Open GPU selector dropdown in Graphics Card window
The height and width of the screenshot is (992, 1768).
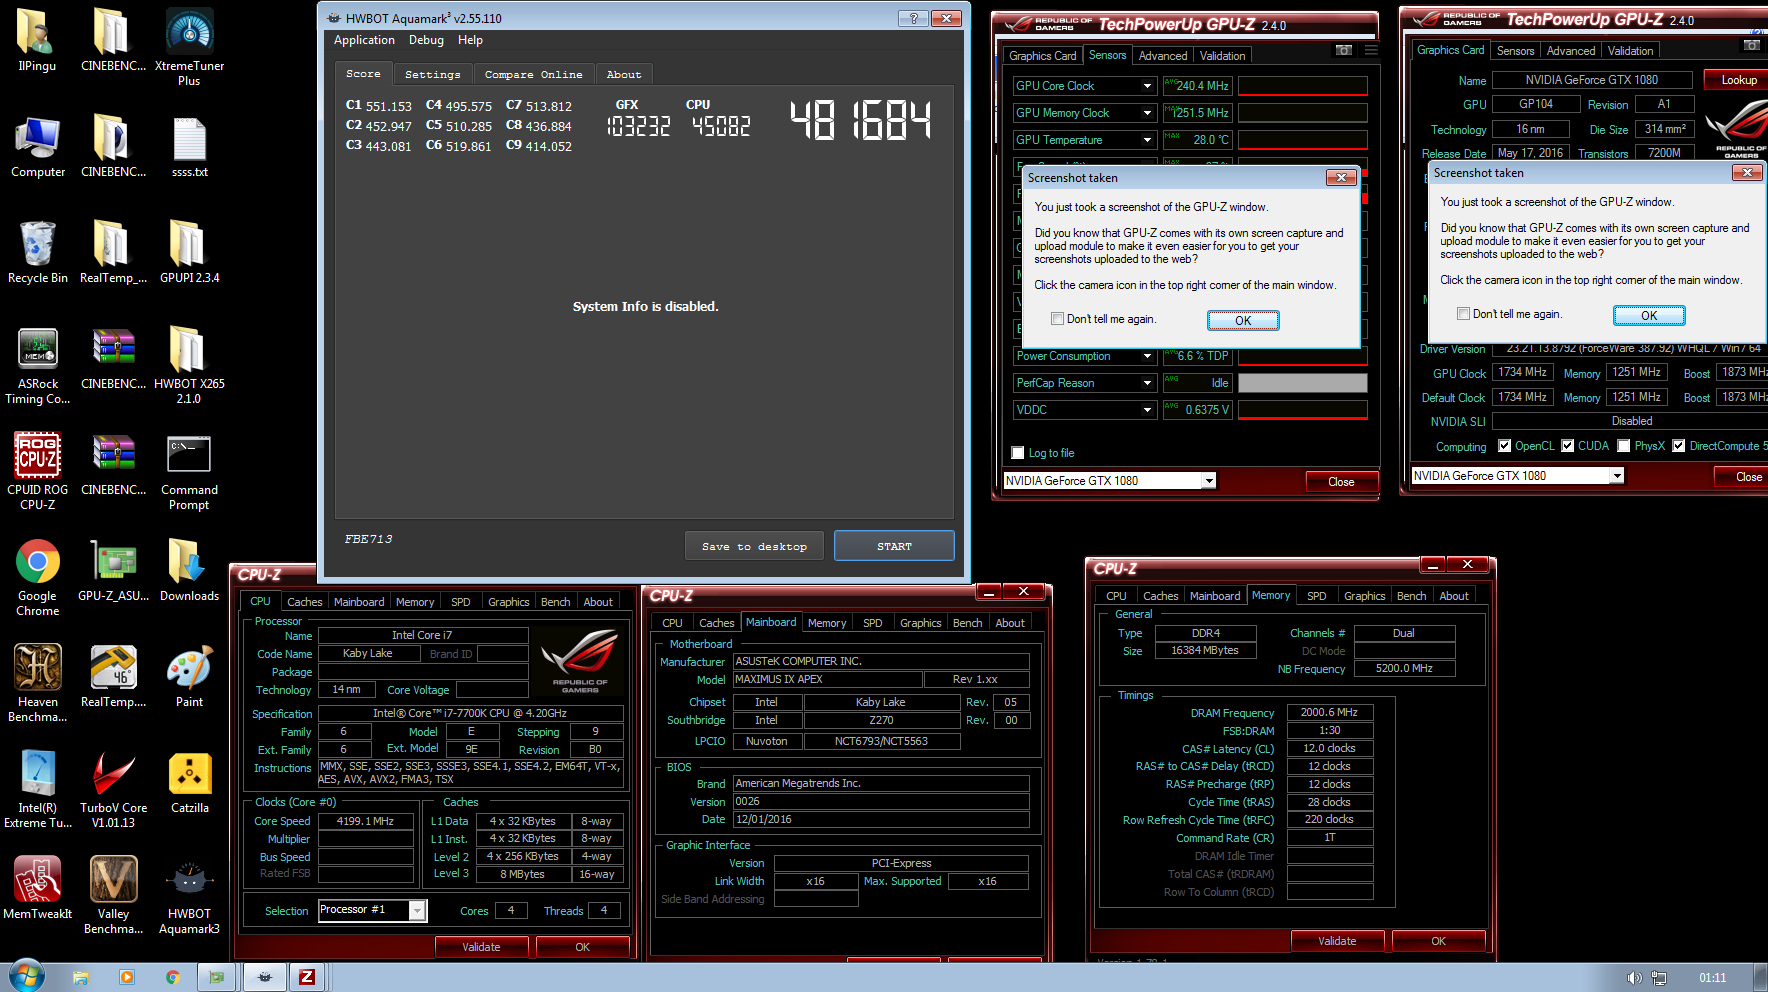coord(1617,476)
